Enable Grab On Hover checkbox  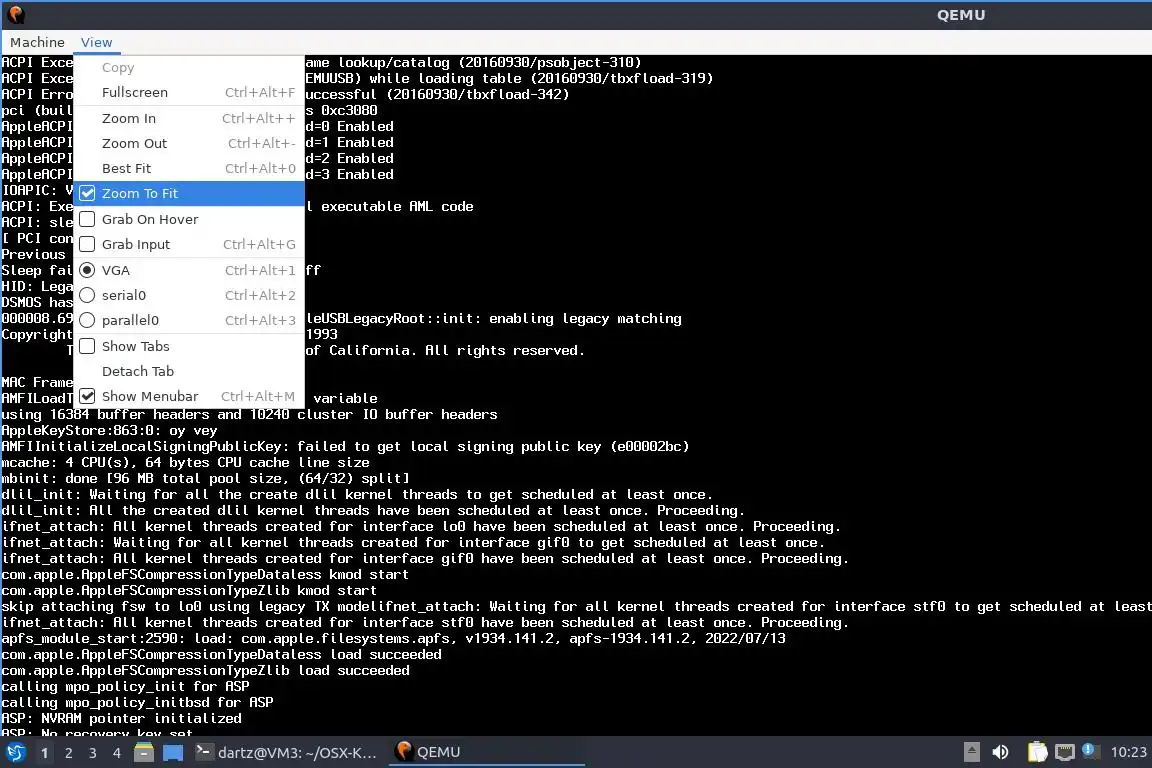click(x=189, y=219)
